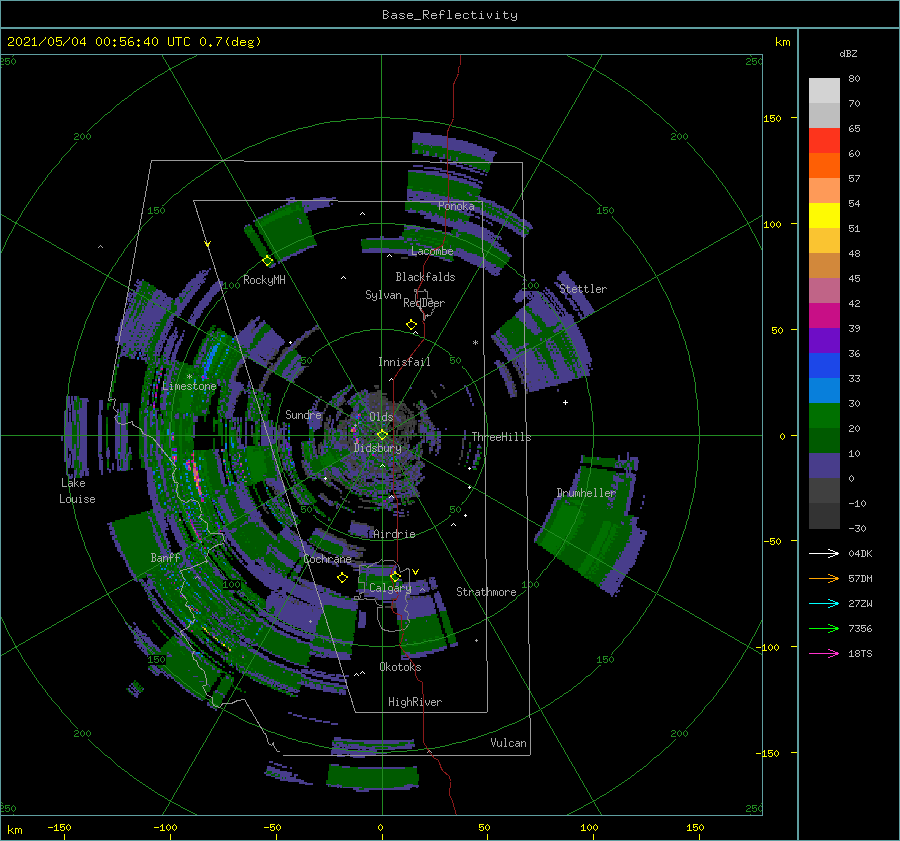Pick the yellow 54-51 dBZ color swatch
This screenshot has height=841, width=900.
coord(824,216)
